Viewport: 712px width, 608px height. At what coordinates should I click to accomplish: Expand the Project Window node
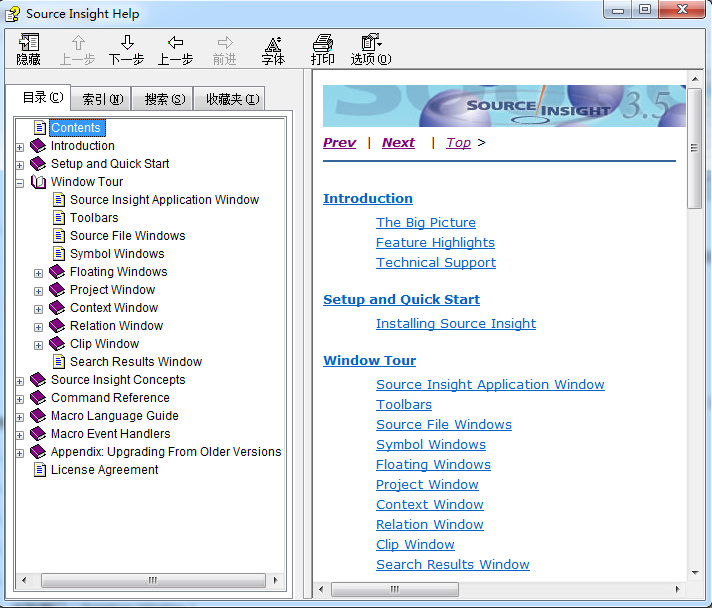click(39, 292)
